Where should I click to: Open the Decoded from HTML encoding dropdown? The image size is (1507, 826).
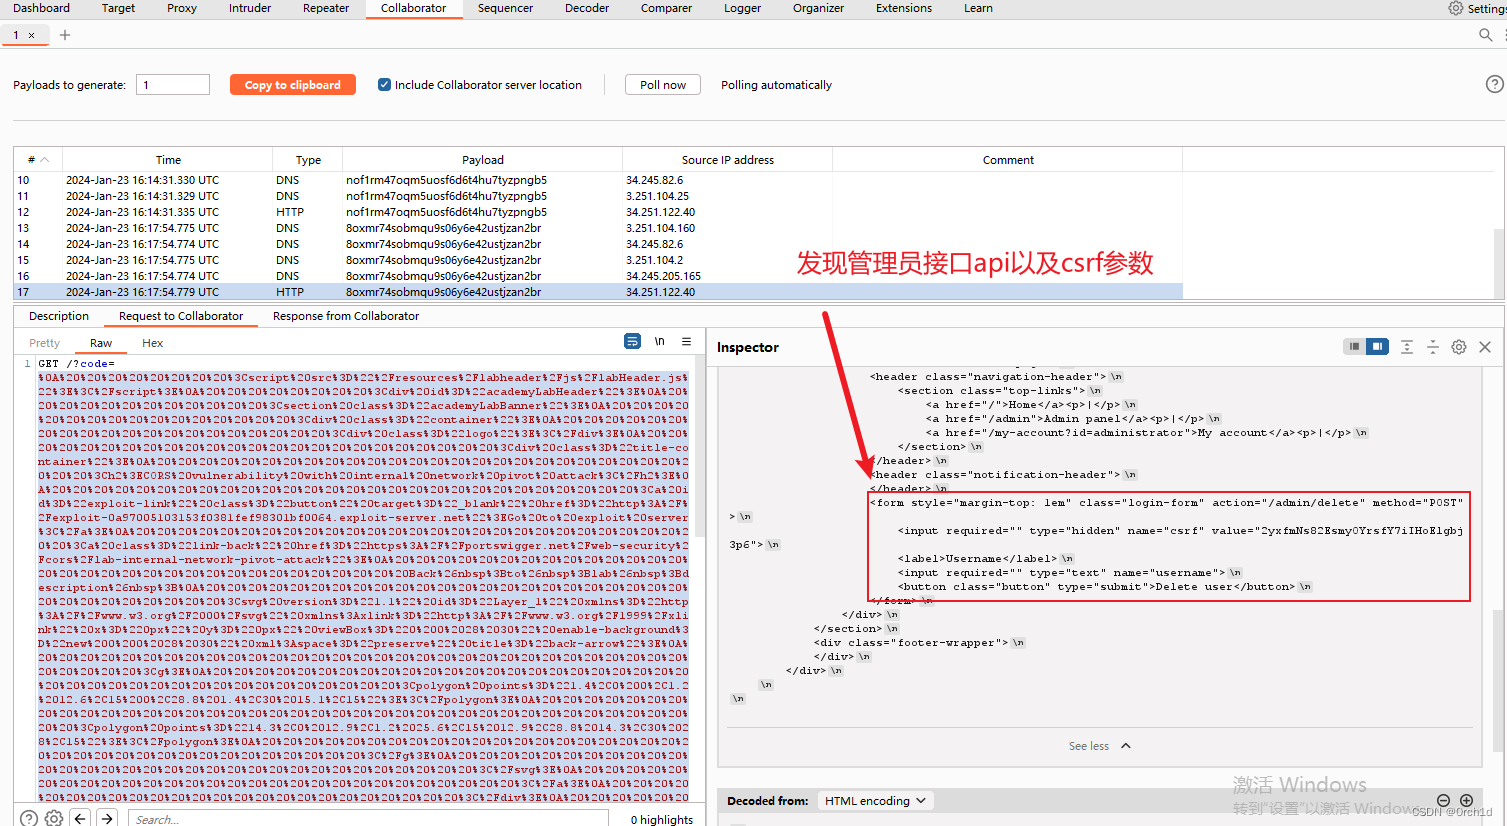(x=876, y=801)
